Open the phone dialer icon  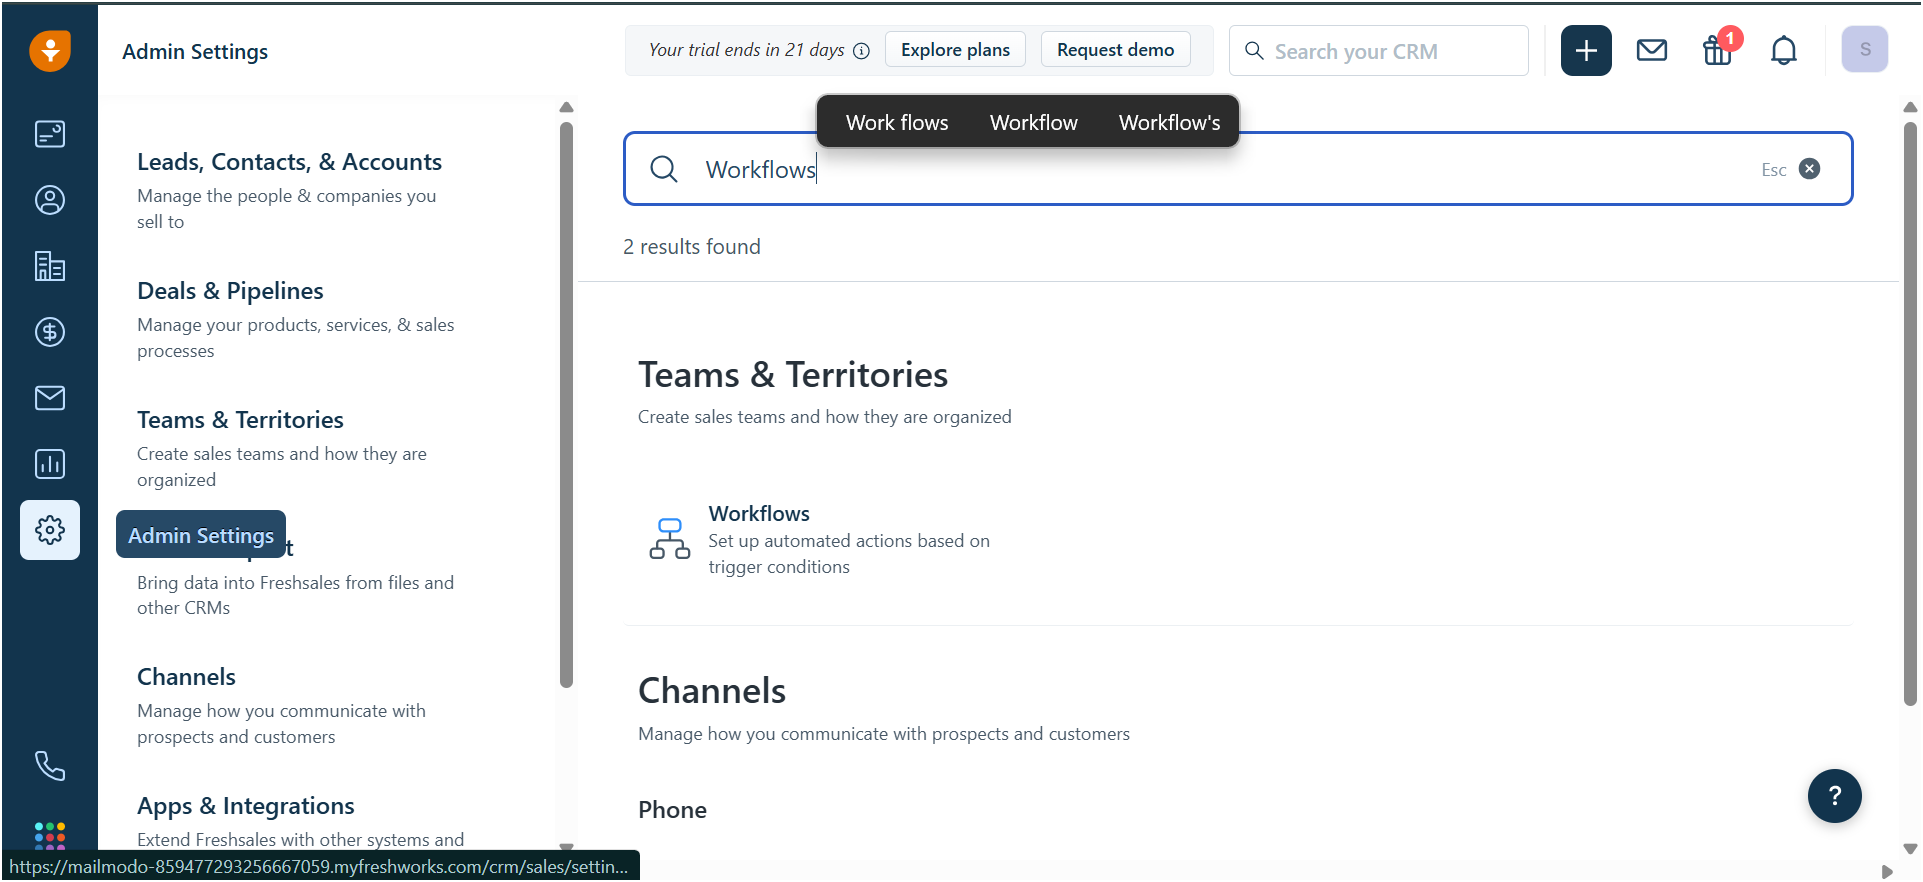tap(50, 766)
